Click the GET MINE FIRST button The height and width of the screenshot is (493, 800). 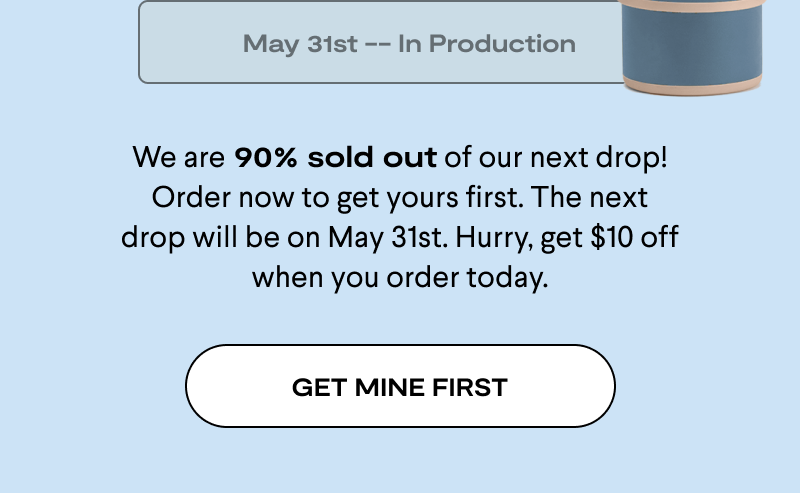click(x=400, y=386)
